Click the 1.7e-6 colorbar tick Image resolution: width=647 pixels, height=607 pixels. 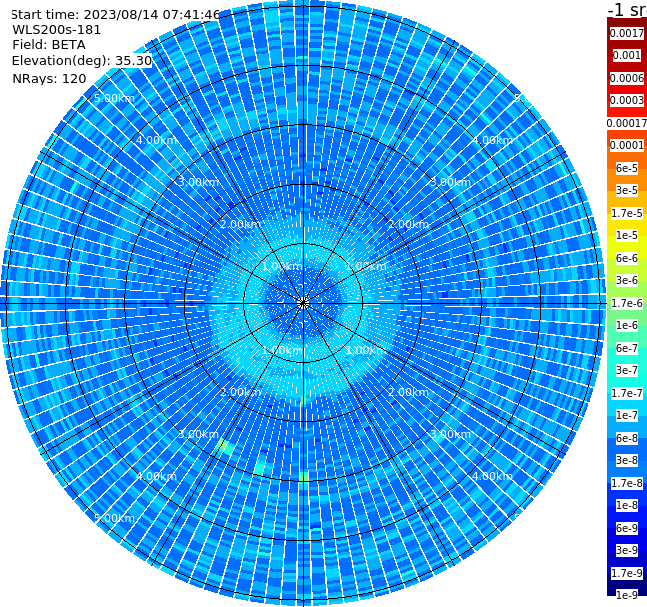pos(627,303)
